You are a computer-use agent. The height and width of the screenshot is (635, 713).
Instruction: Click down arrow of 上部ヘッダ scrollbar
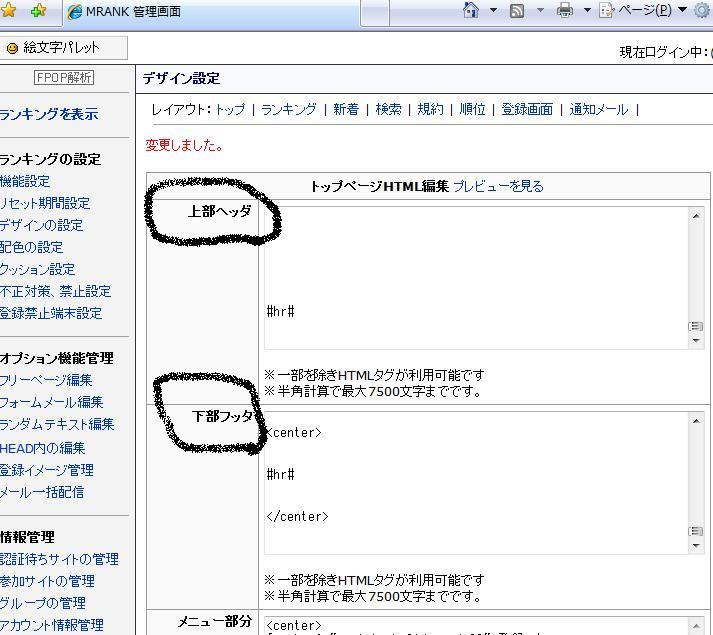tap(696, 341)
